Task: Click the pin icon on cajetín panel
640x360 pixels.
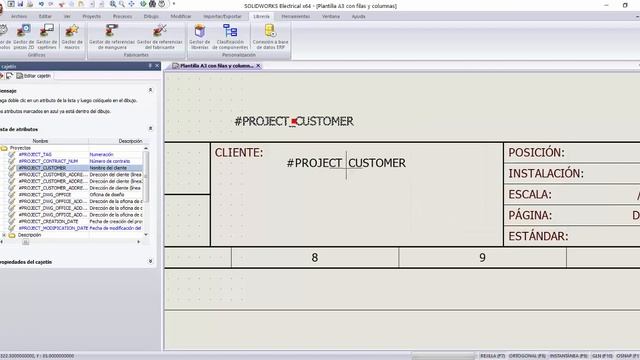Action: coord(150,66)
